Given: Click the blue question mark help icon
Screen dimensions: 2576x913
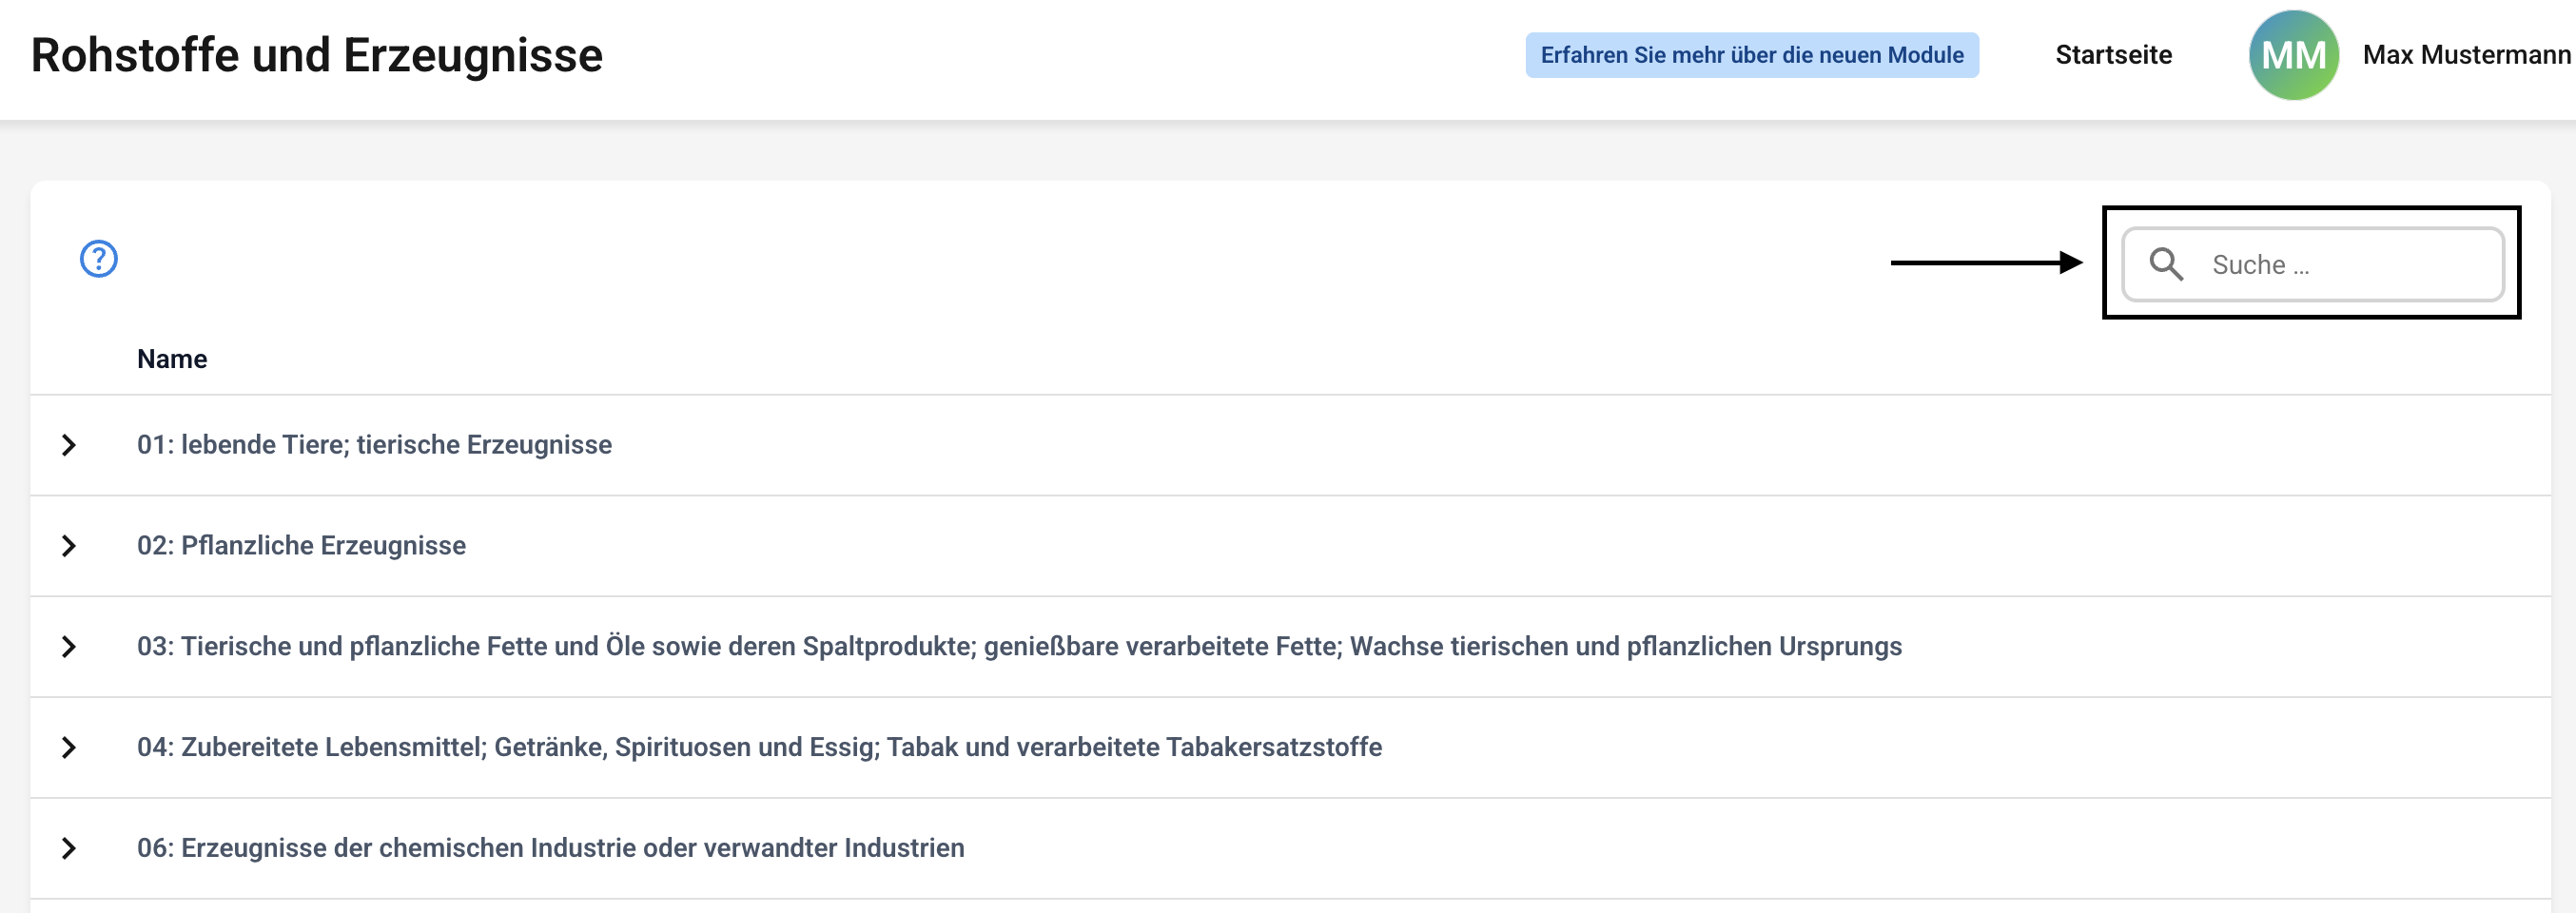Looking at the screenshot, I should 98,259.
